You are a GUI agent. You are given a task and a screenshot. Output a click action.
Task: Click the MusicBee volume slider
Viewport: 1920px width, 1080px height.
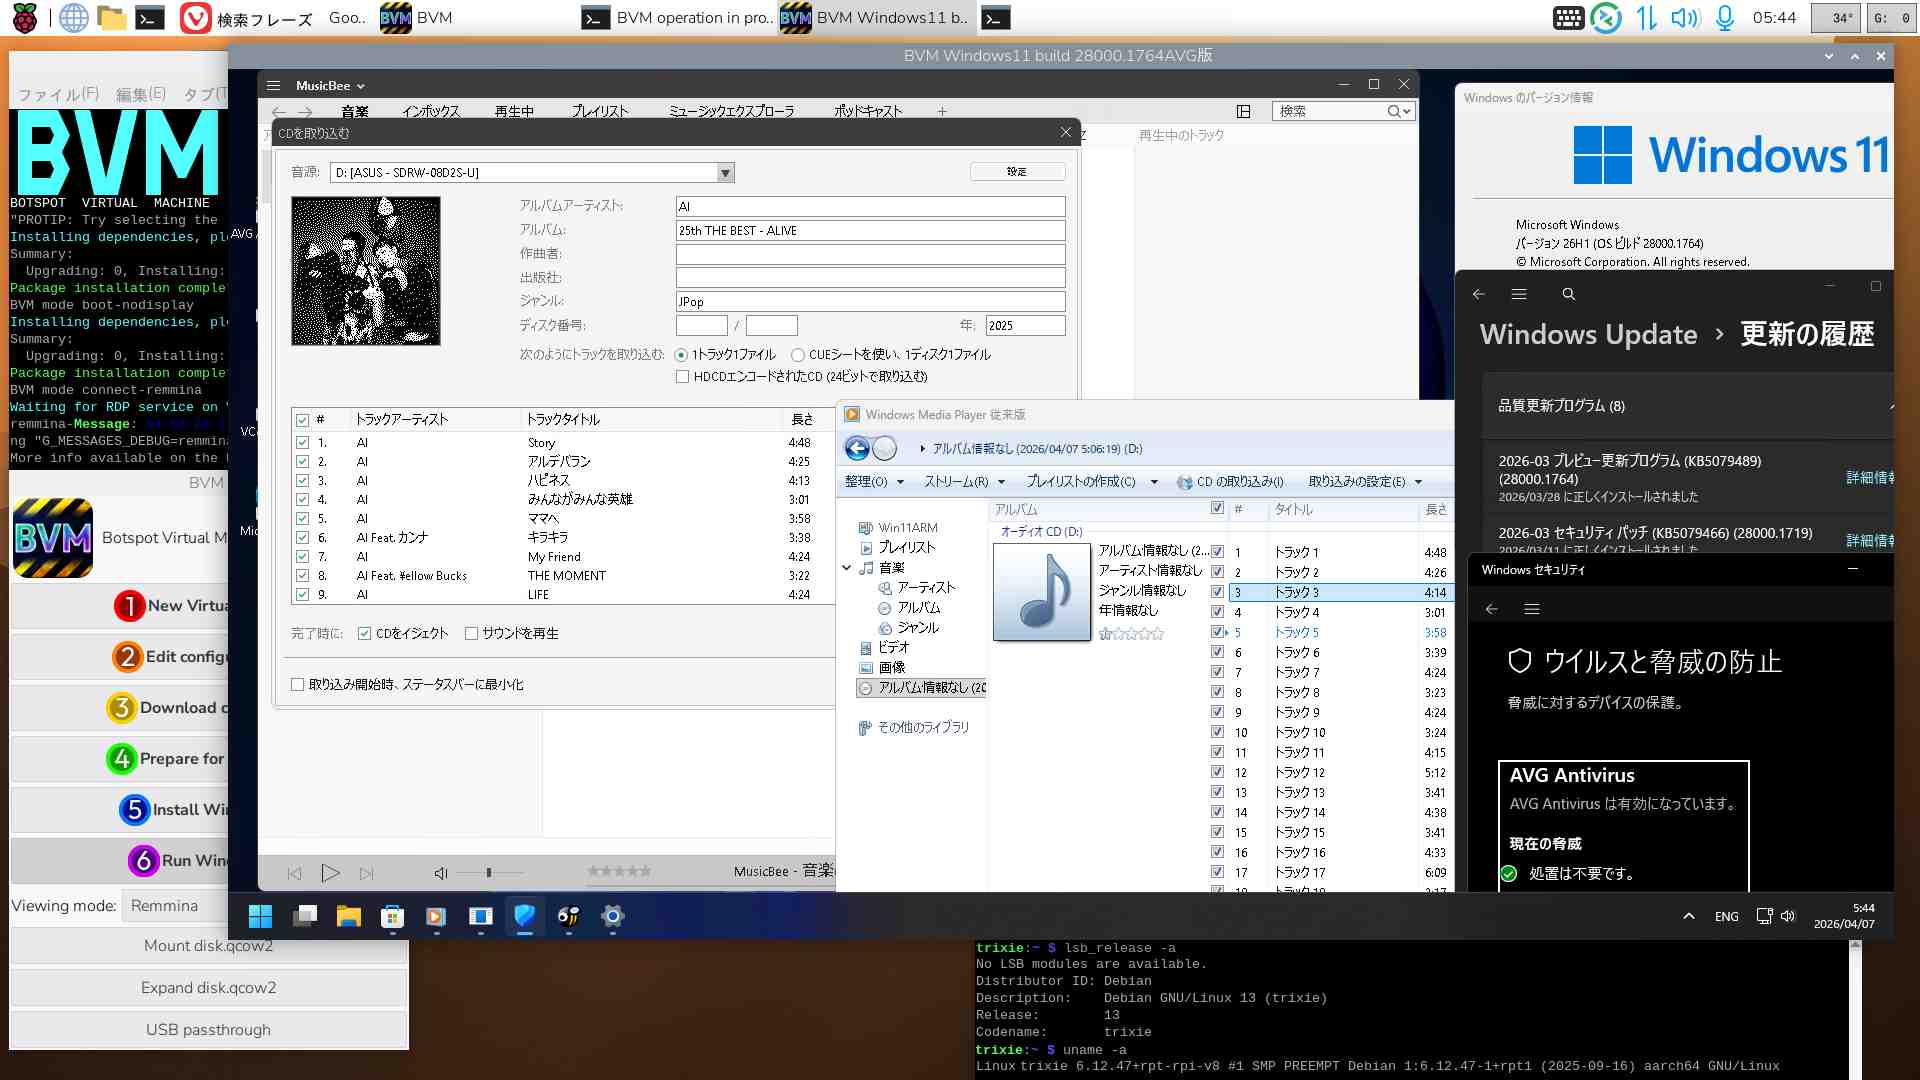(x=489, y=873)
